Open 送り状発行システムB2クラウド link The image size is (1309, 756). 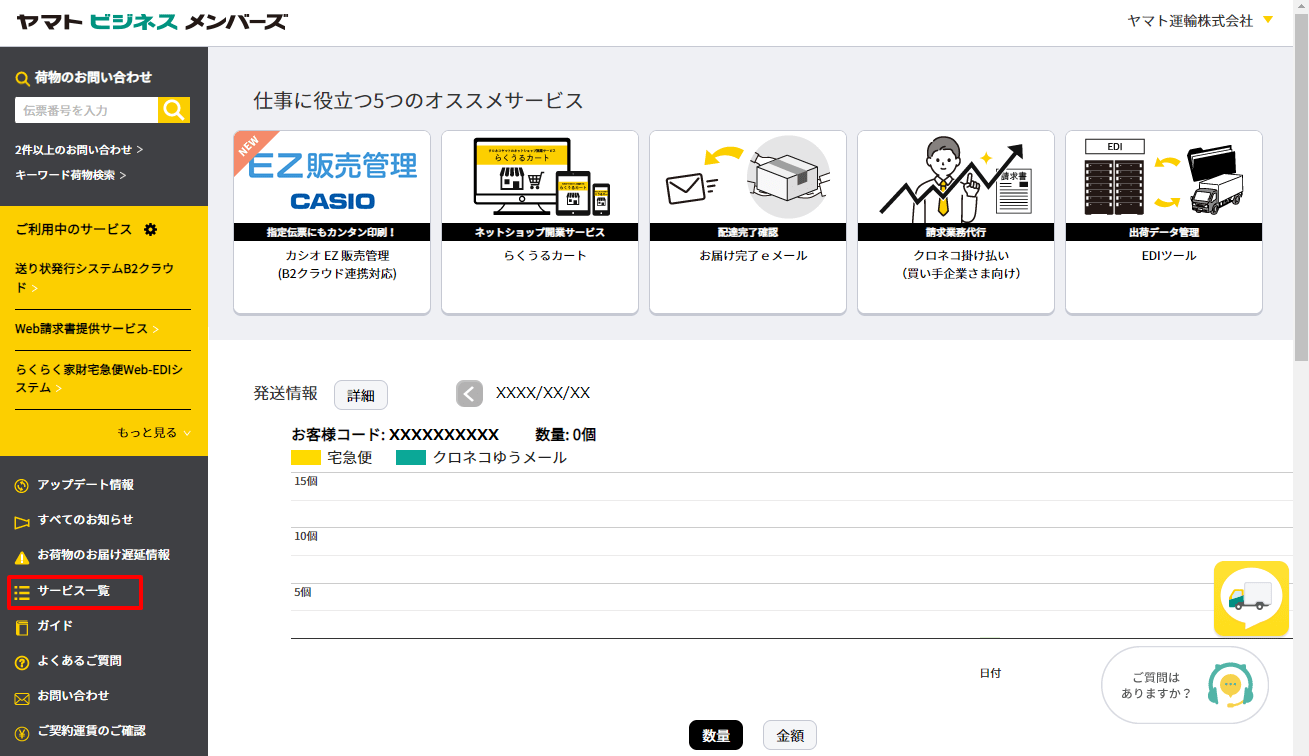95,278
